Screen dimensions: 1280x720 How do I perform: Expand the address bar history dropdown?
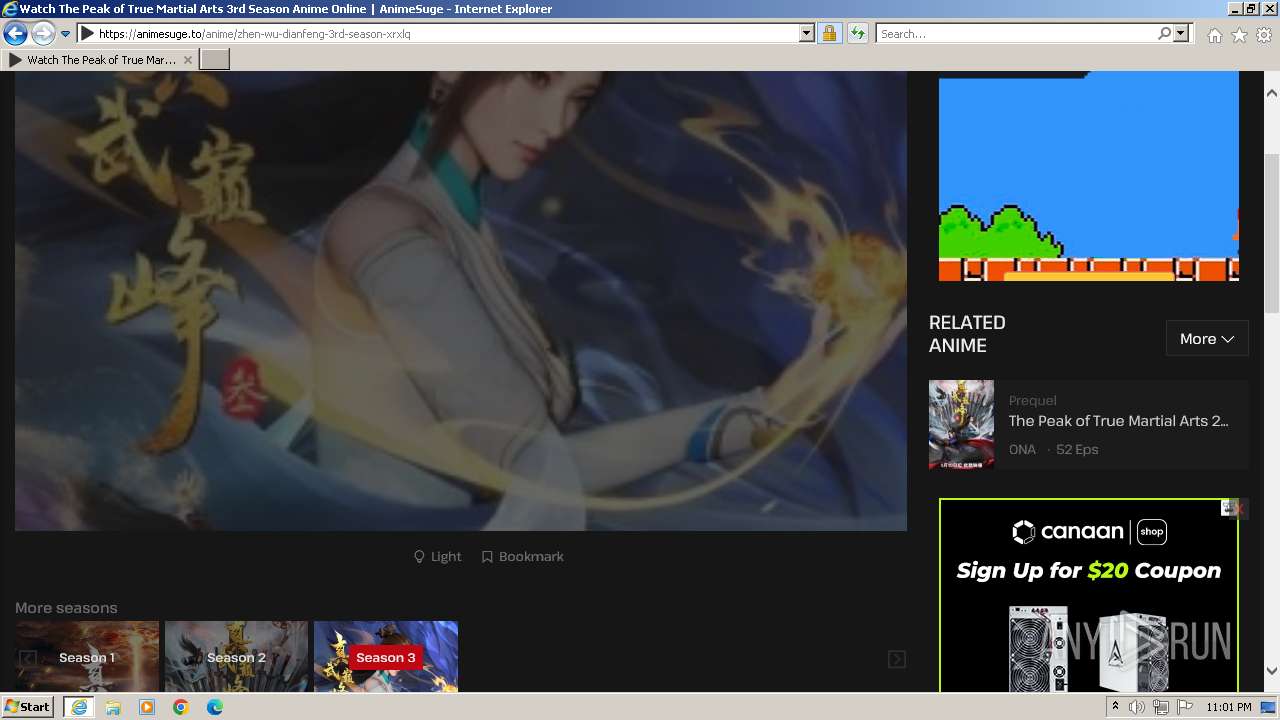click(807, 34)
